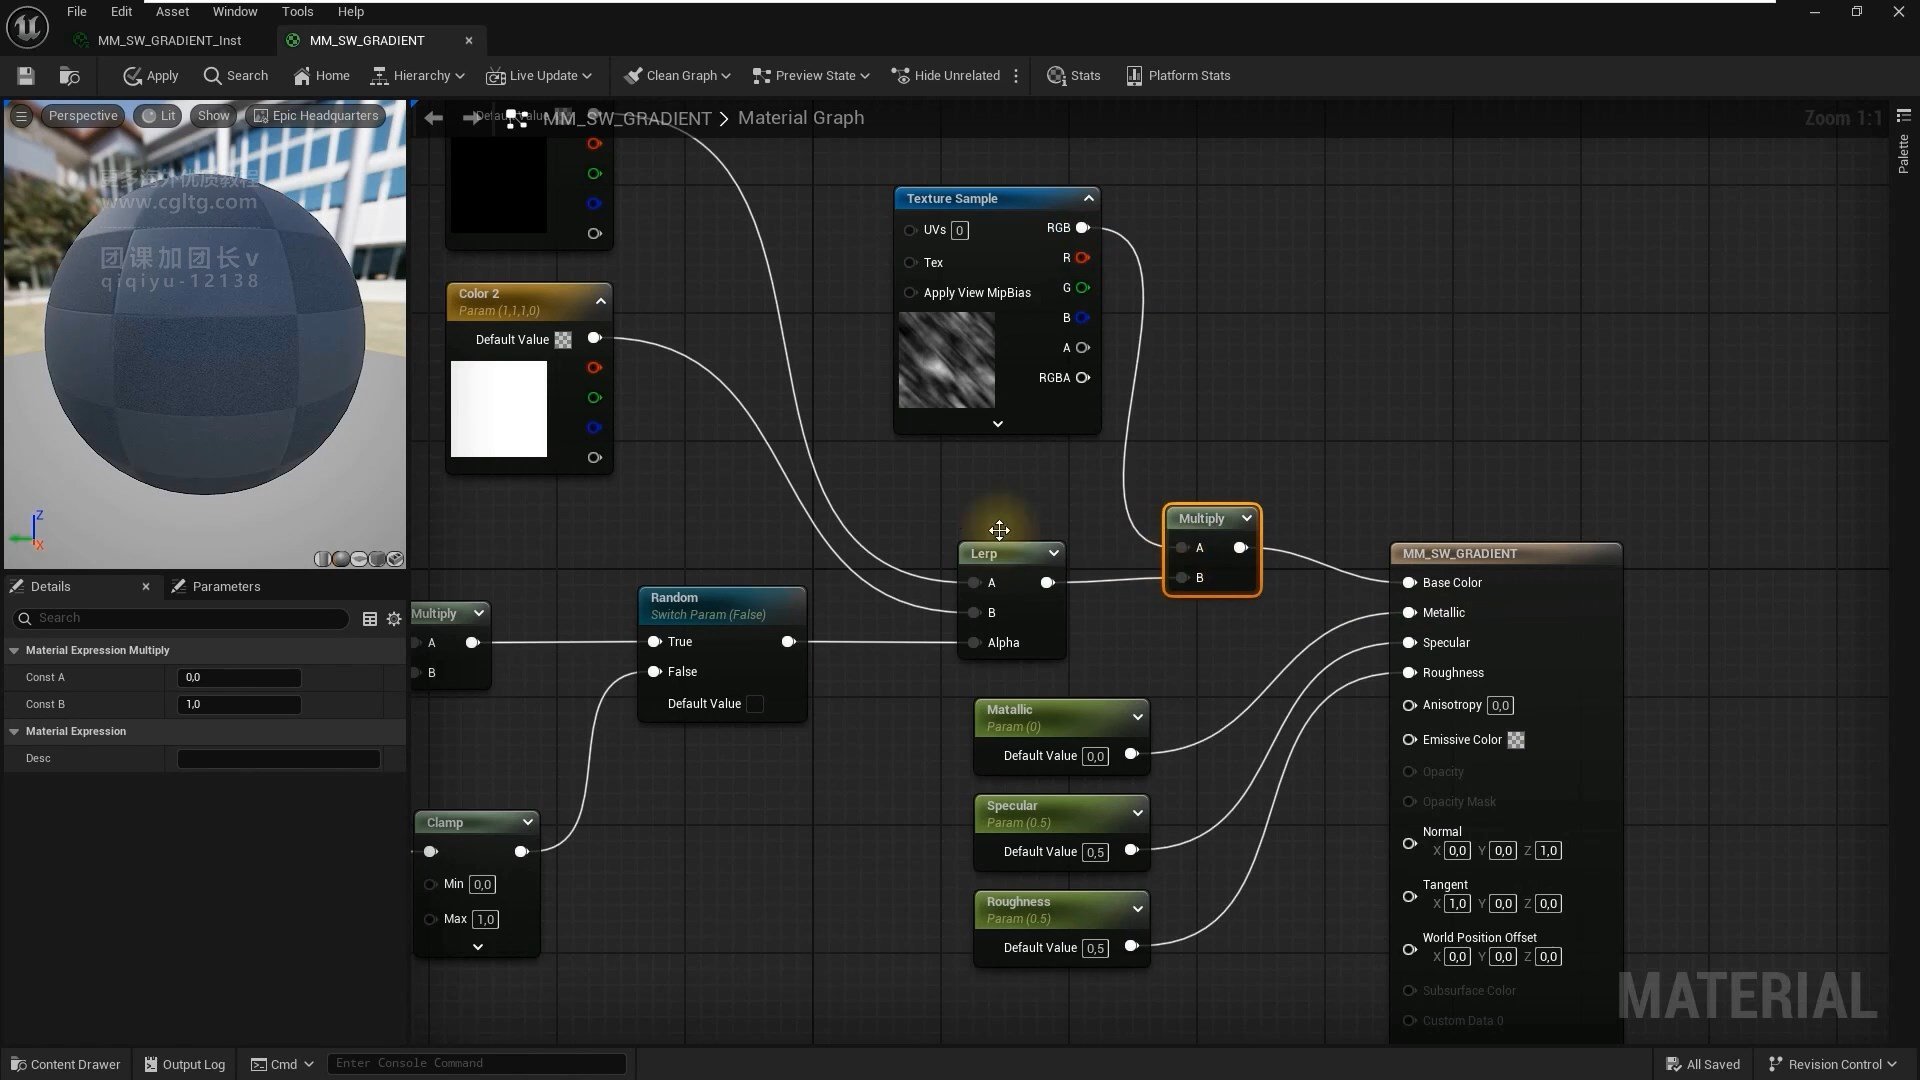Open the Search tool in the toolbar
Image resolution: width=1920 pixels, height=1080 pixels.
click(235, 76)
